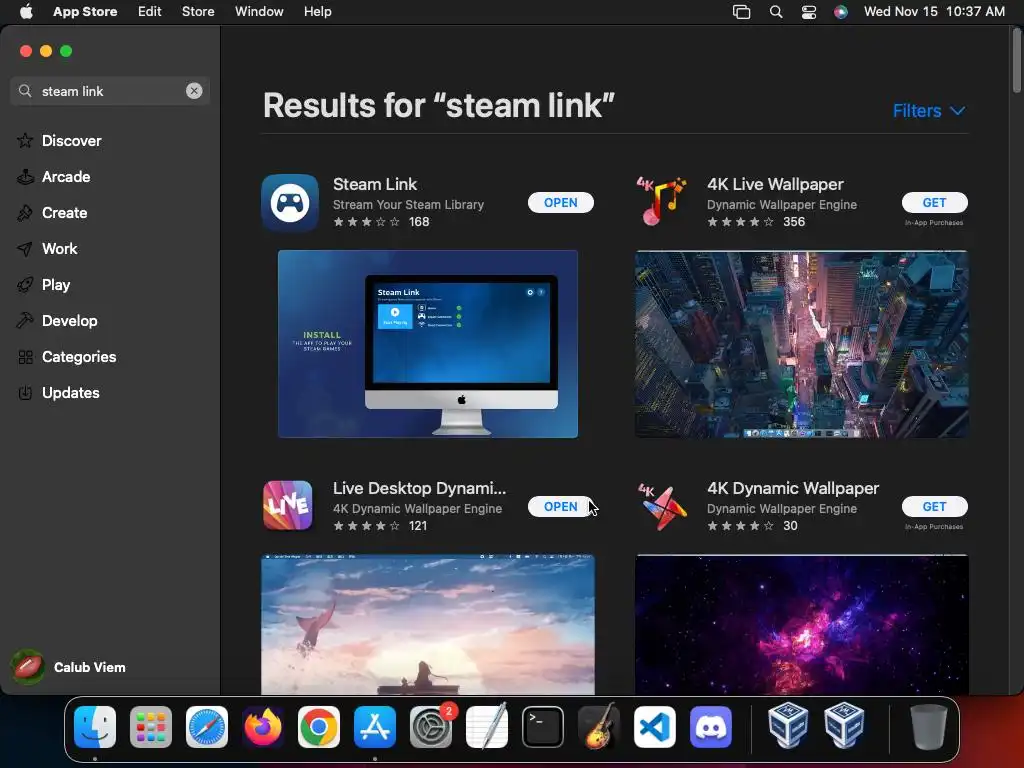Open the Edit menu

pyautogui.click(x=150, y=11)
